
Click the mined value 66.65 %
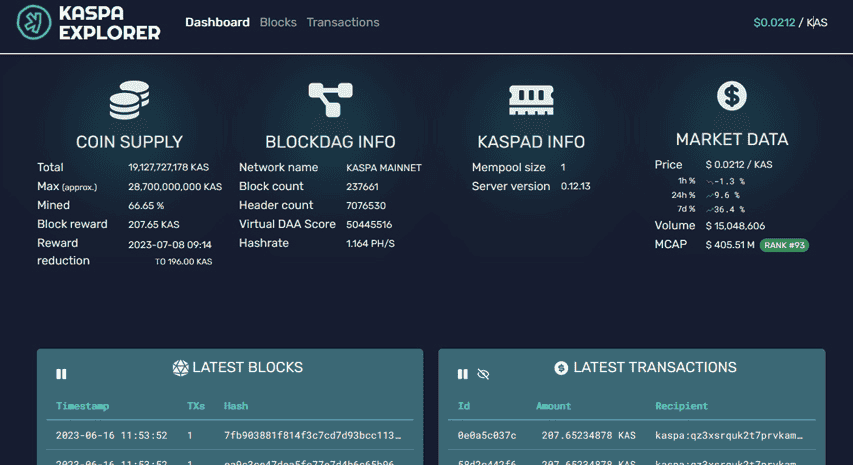tap(146, 206)
